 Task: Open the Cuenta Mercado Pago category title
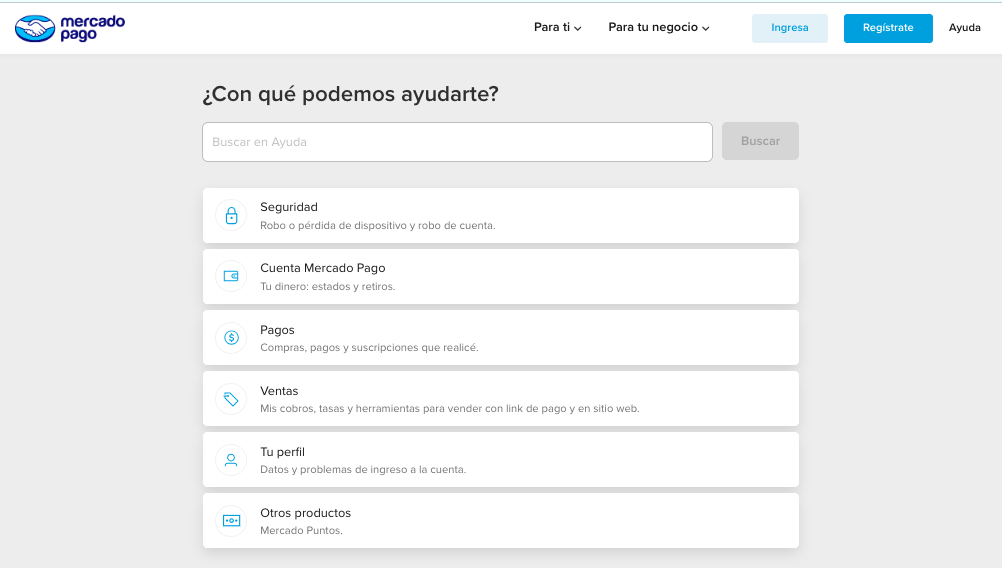point(323,268)
